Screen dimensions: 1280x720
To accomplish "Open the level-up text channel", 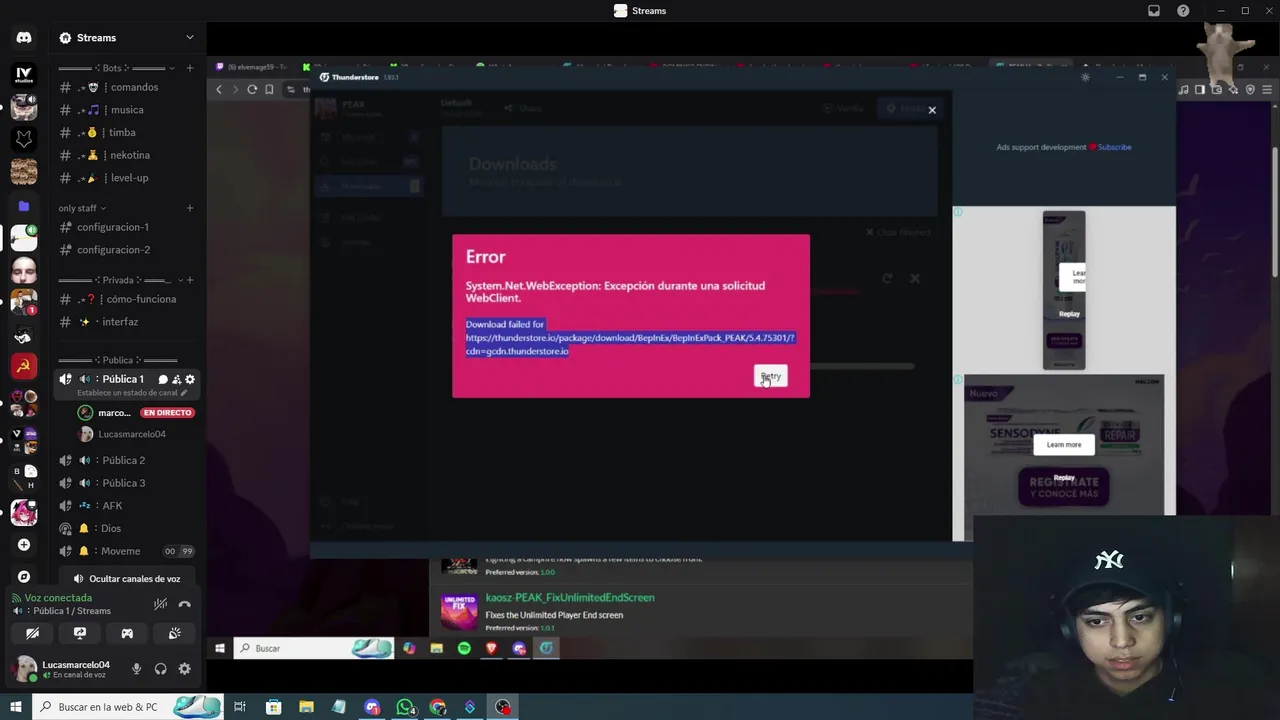I will click(x=126, y=178).
